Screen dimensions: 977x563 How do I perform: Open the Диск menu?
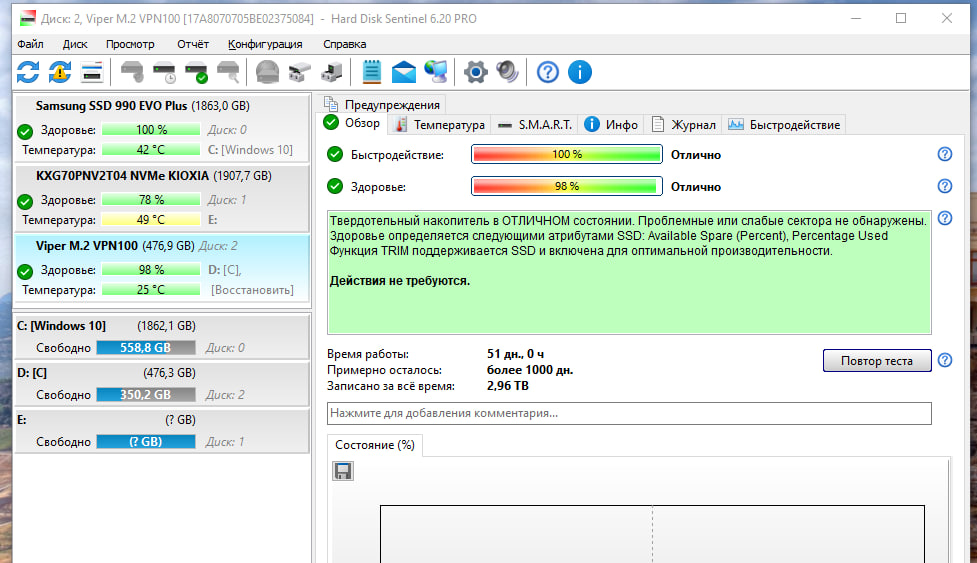point(75,44)
